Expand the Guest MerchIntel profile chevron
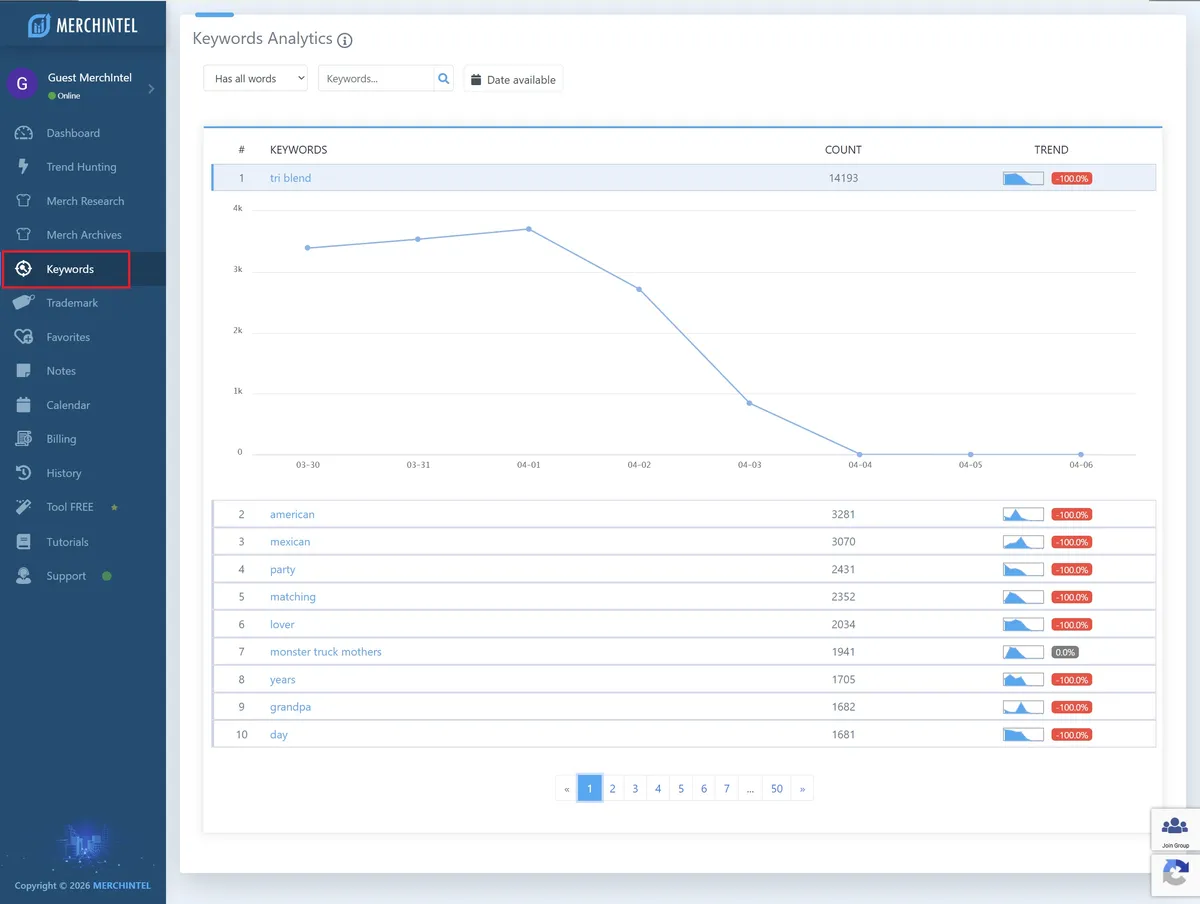The image size is (1200, 904). pos(152,88)
